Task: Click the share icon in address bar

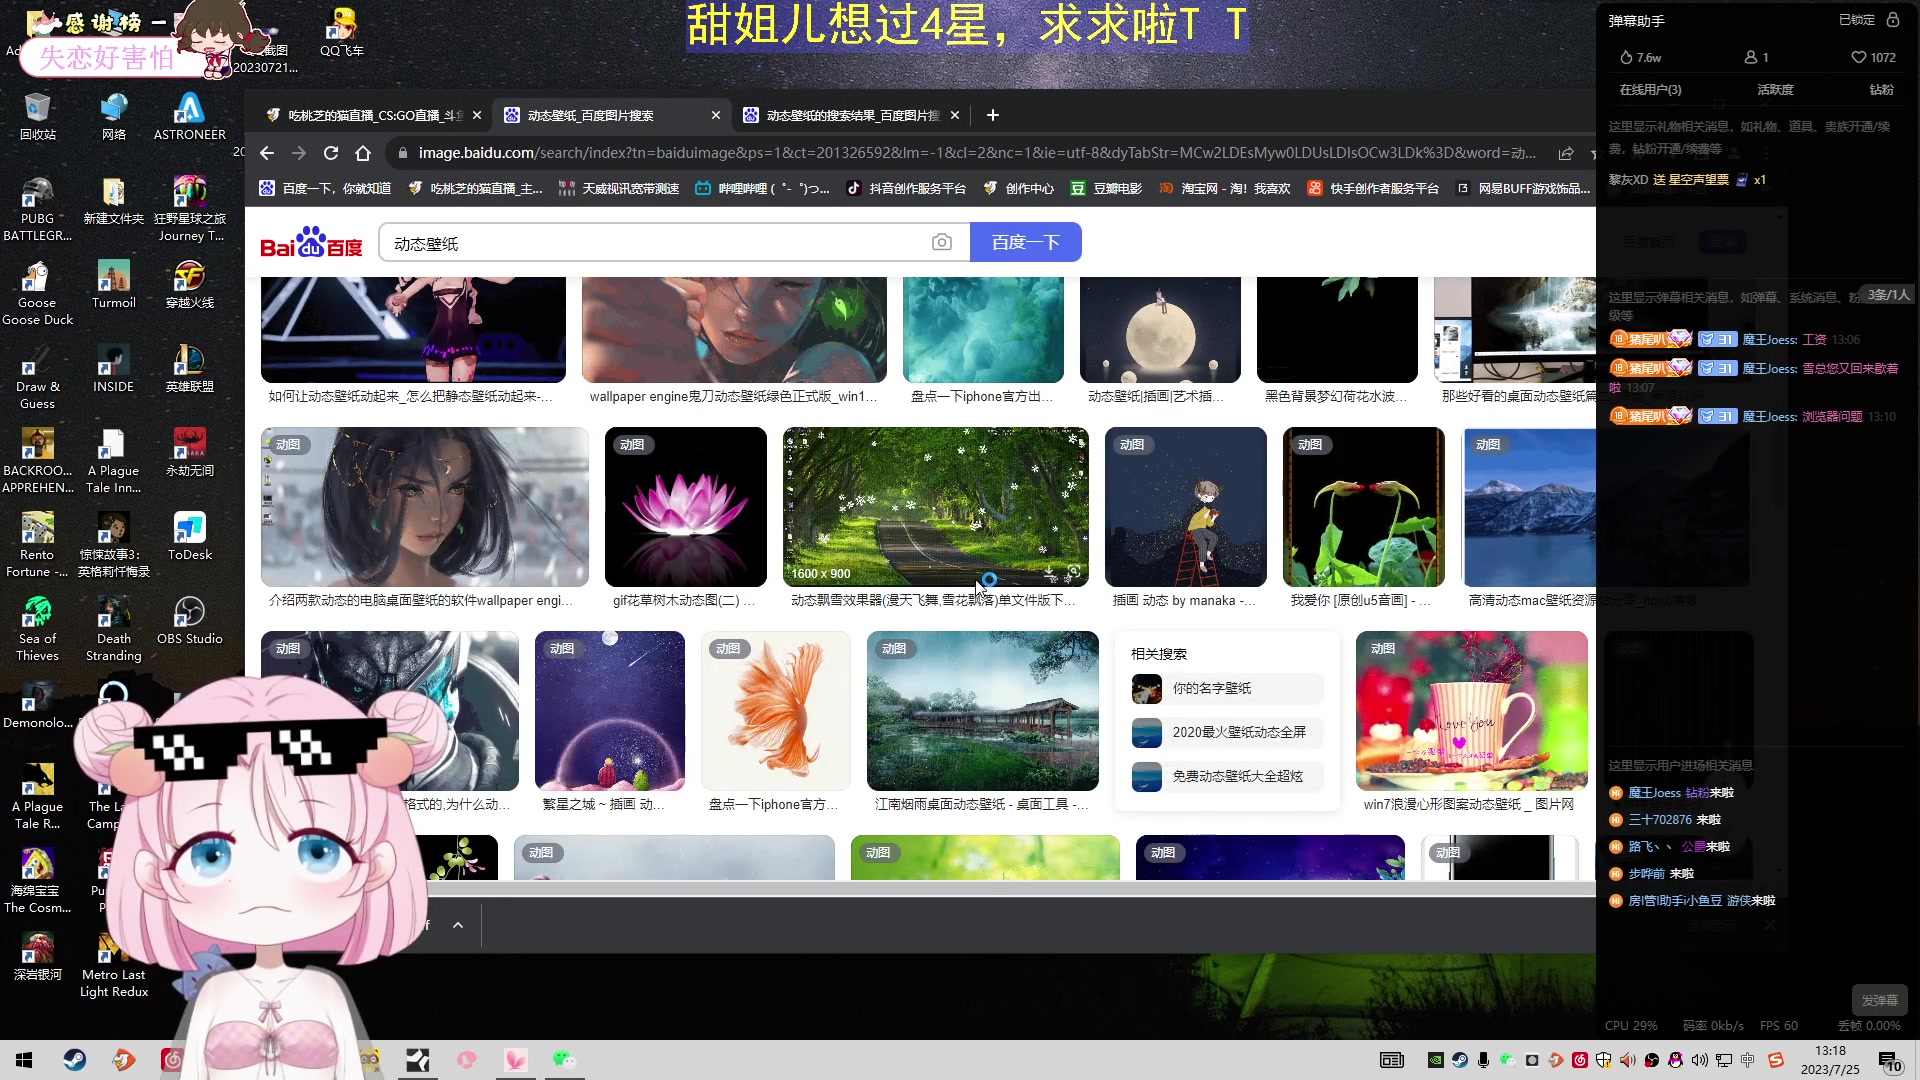Action: point(1566,153)
